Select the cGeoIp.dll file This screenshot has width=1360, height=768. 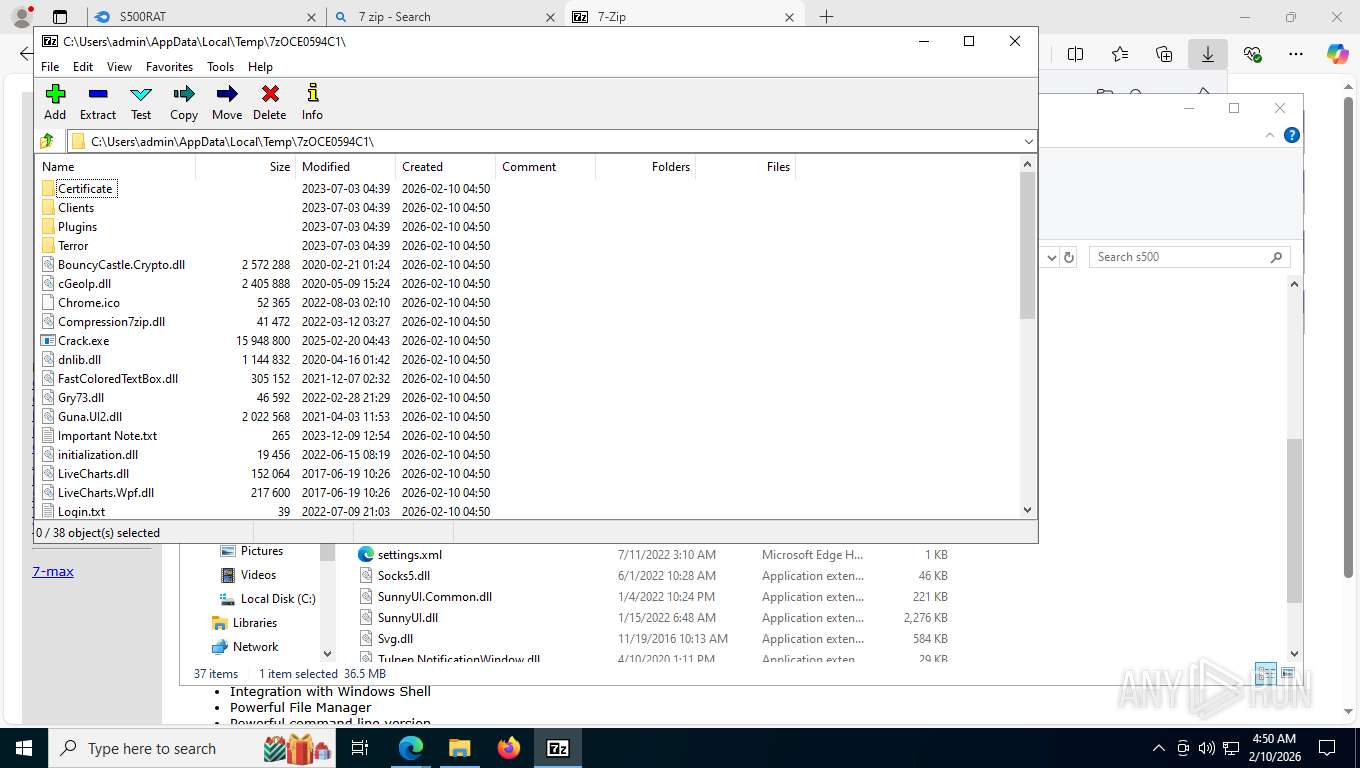click(84, 284)
